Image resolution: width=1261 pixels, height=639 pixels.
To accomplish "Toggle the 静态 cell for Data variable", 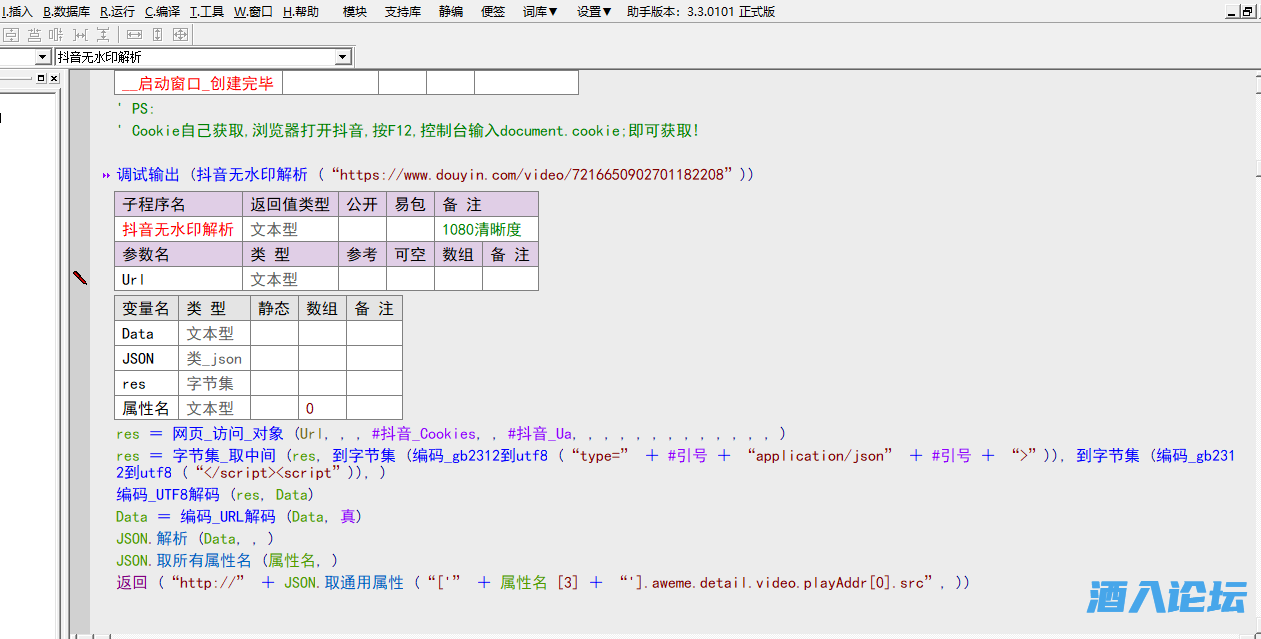I will pos(274,334).
